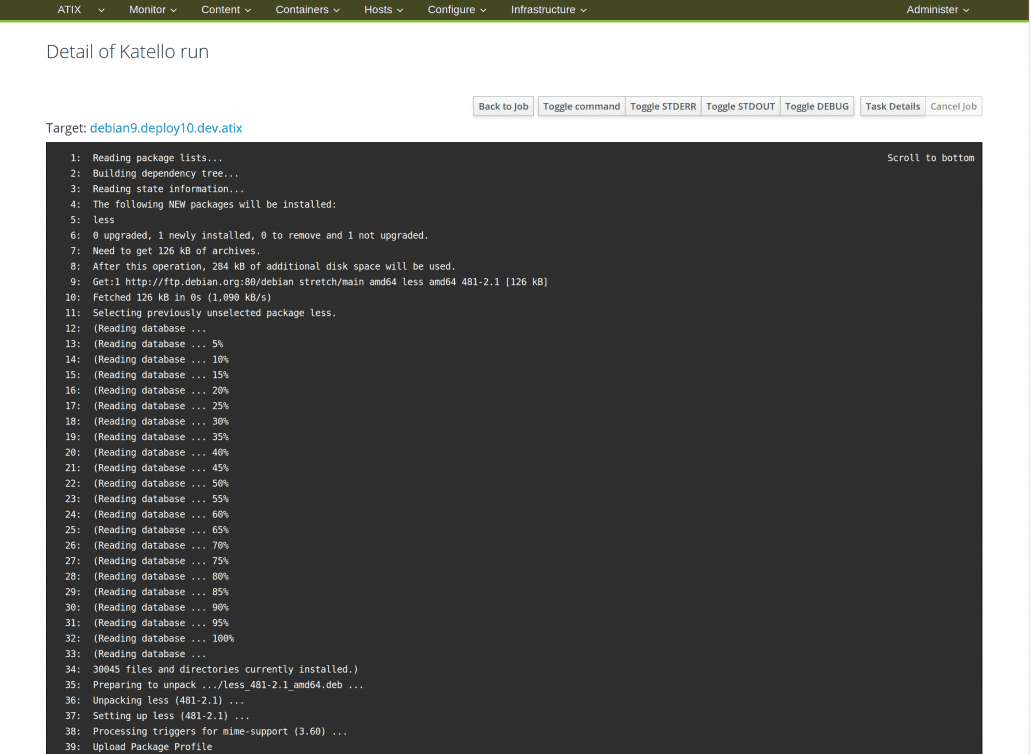The width and height of the screenshot is (1030, 754).
Task: Open host debian9.deploy10.dev.atix
Action: [166, 128]
